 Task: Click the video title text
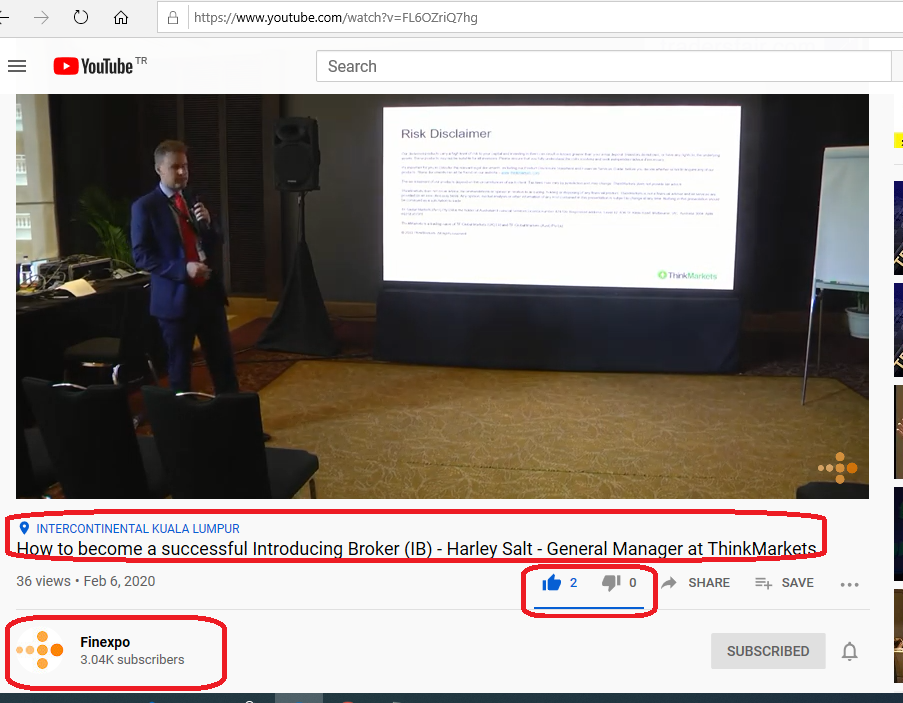pos(416,549)
